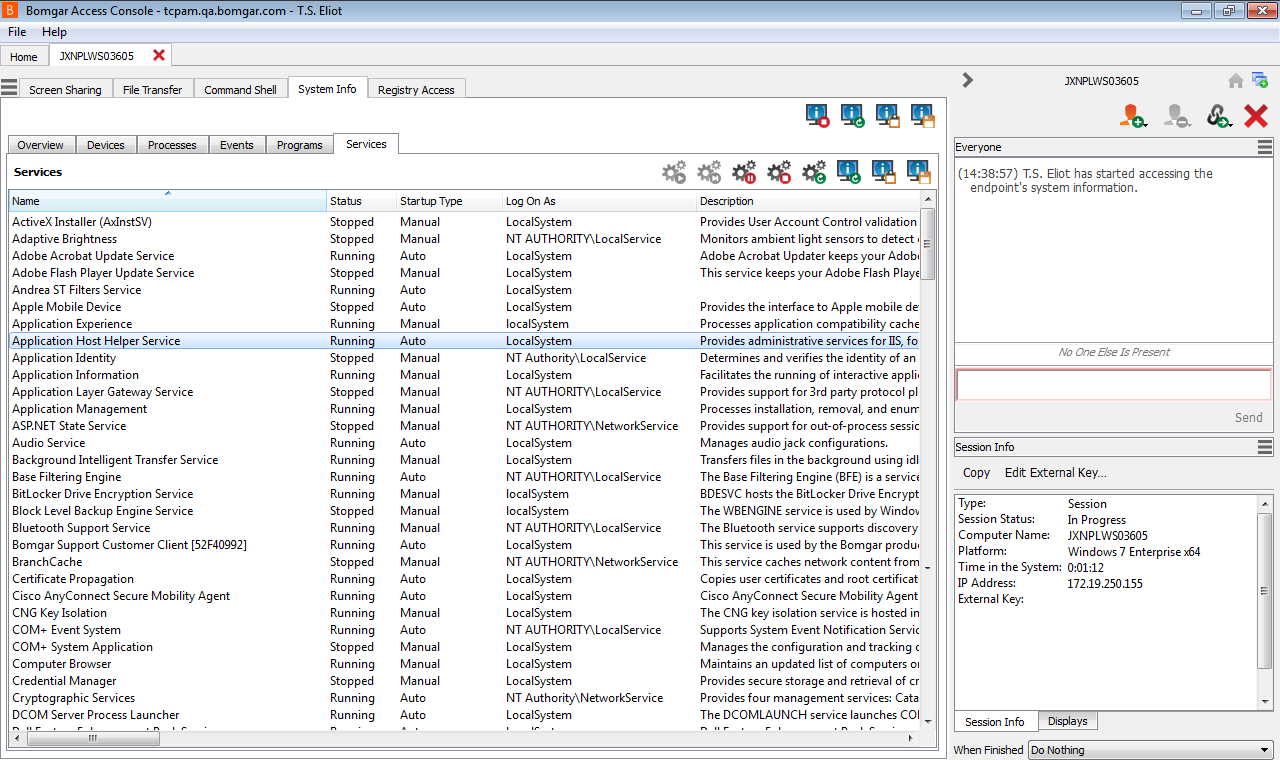Switch to the Home tab
The height and width of the screenshot is (760, 1280).
click(24, 57)
